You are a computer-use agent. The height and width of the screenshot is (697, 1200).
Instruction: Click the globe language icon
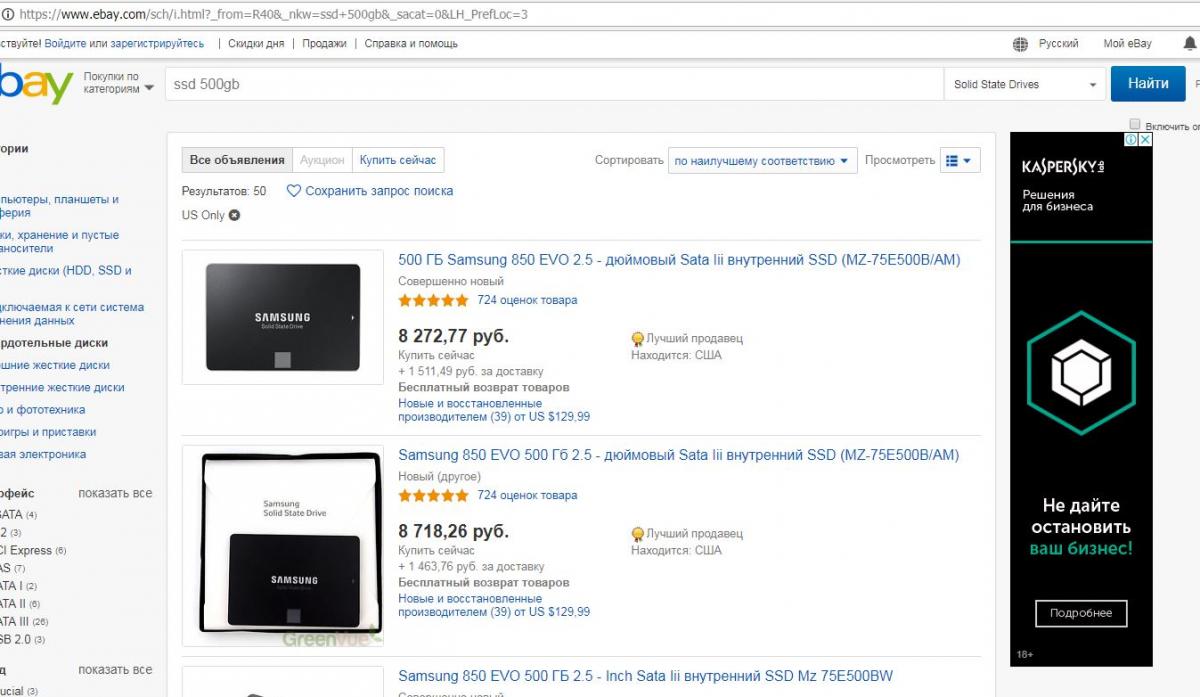[x=1020, y=44]
